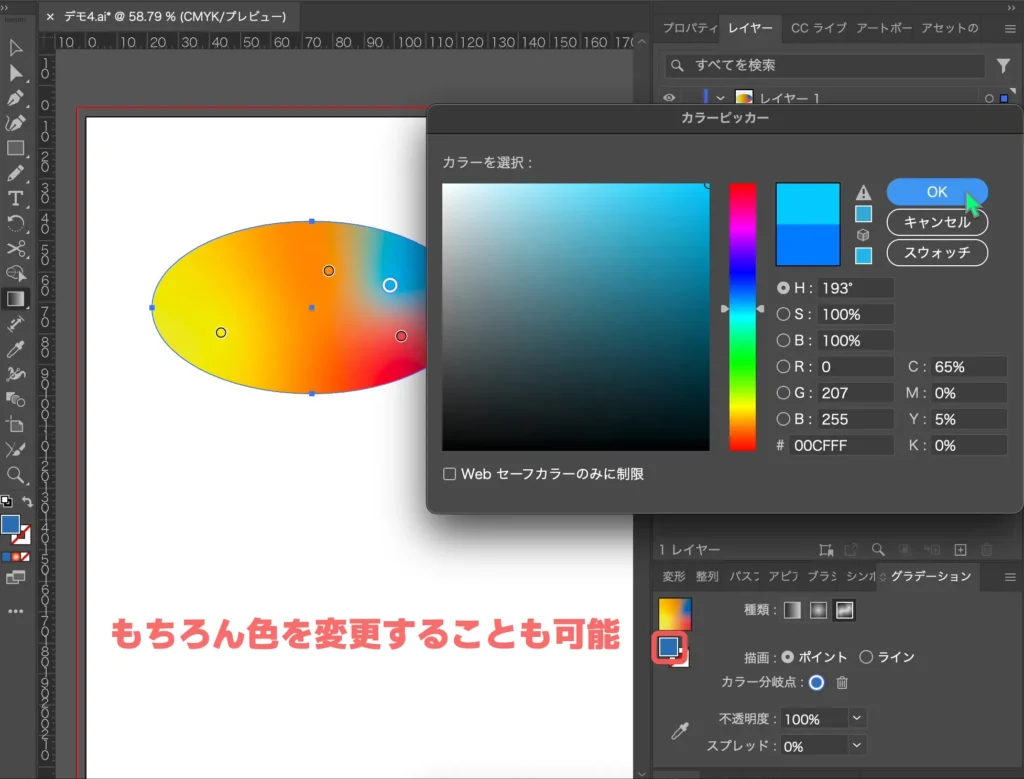The width and height of the screenshot is (1024, 779).
Task: Choose the radial gradient type in グラデーション panel
Action: pos(819,611)
